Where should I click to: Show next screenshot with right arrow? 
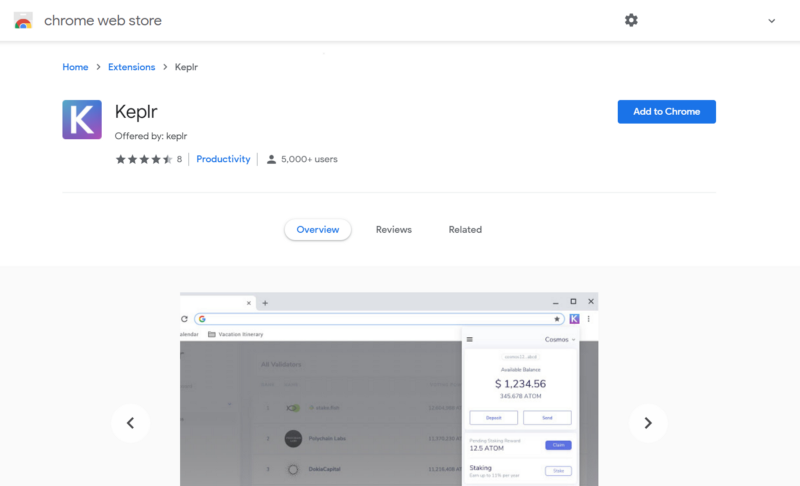pyautogui.click(x=648, y=423)
